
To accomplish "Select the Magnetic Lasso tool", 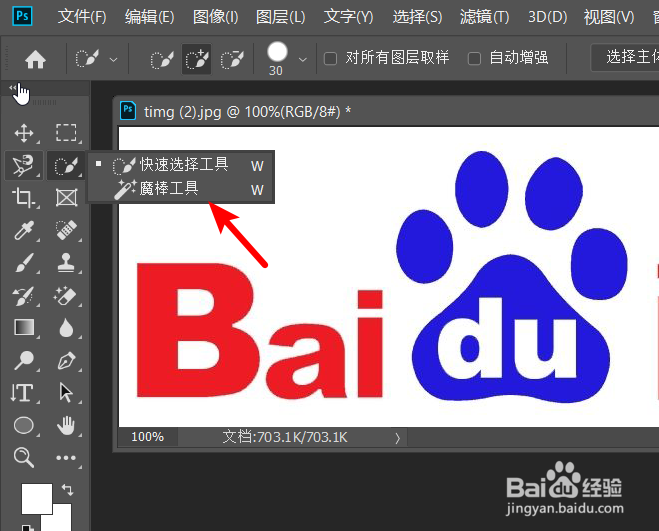I will click(x=24, y=165).
